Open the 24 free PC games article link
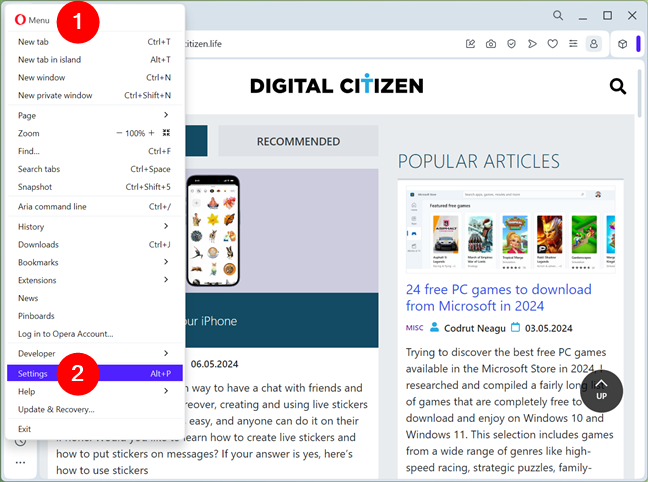Screen dimensions: 648x482 point(498,298)
